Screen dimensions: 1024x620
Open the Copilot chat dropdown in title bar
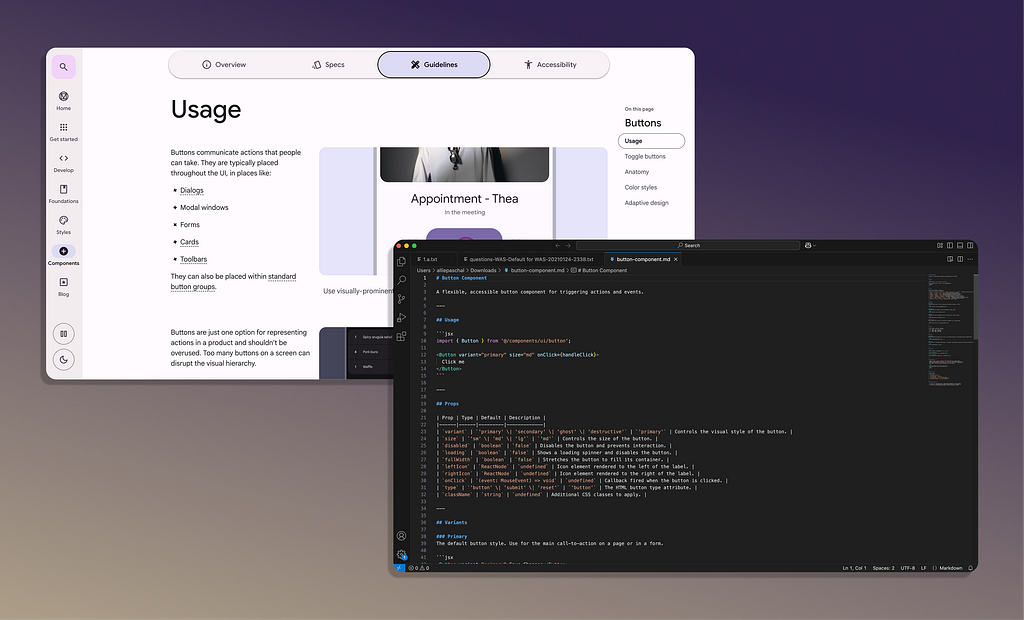pyautogui.click(x=810, y=246)
